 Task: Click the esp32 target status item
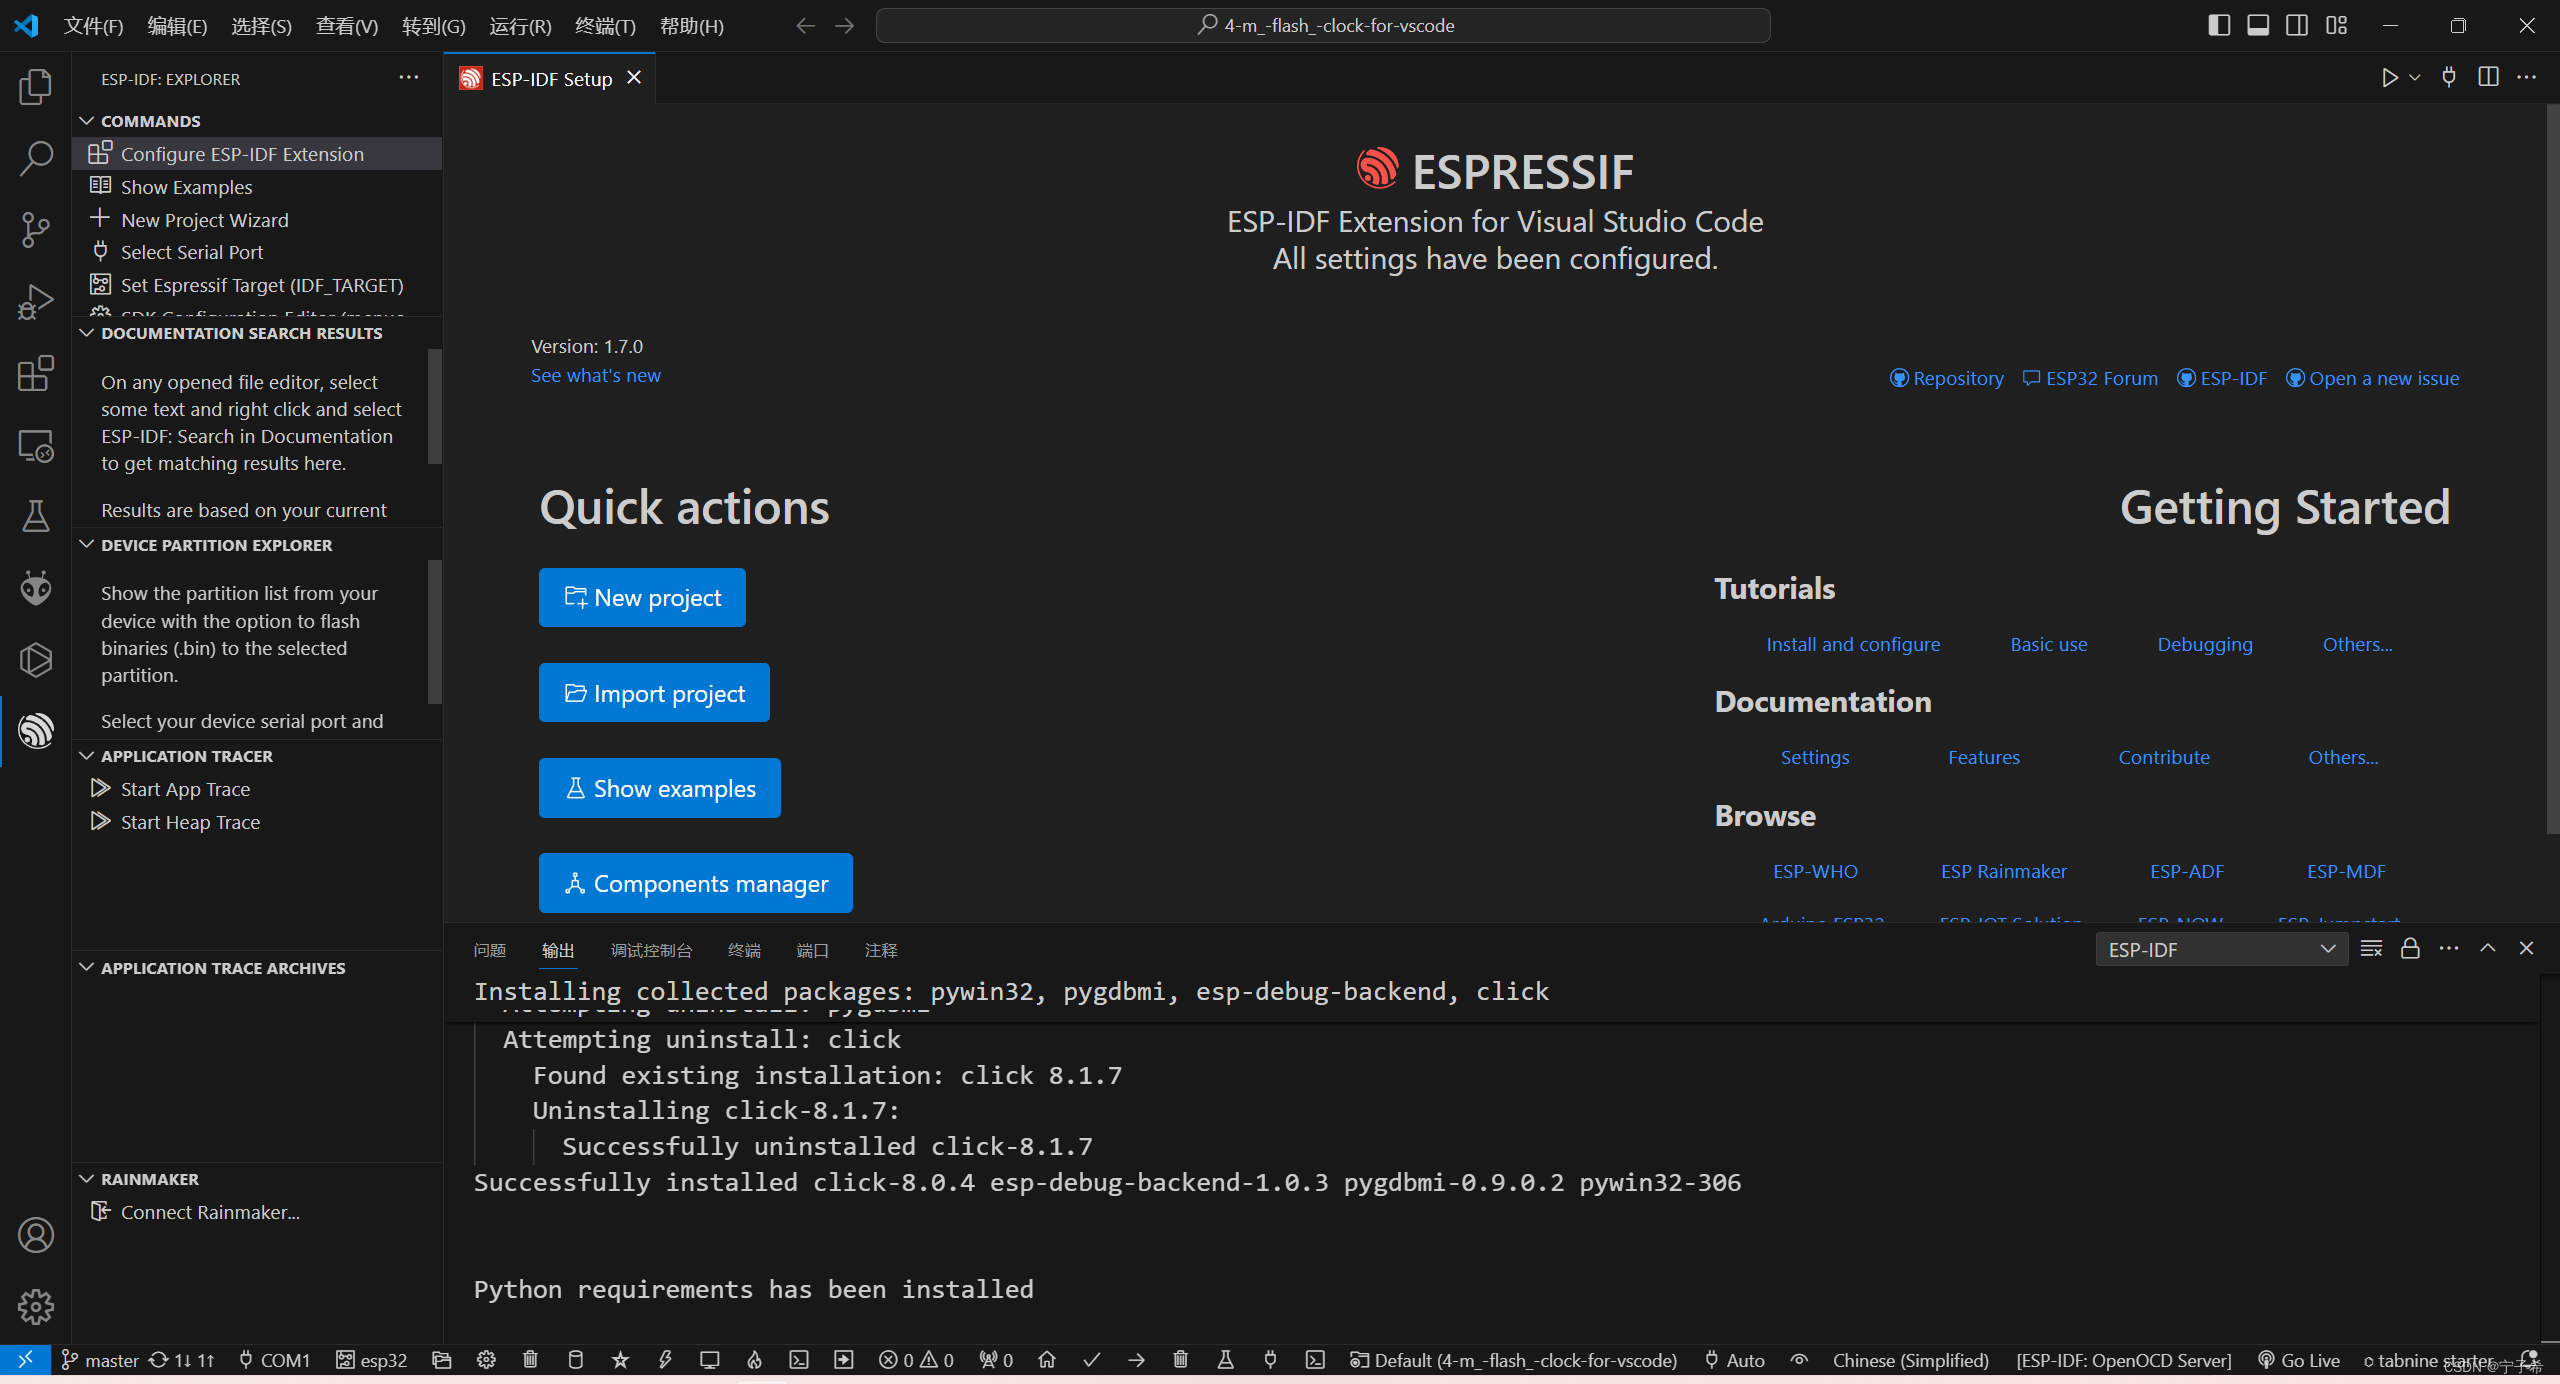point(371,1360)
